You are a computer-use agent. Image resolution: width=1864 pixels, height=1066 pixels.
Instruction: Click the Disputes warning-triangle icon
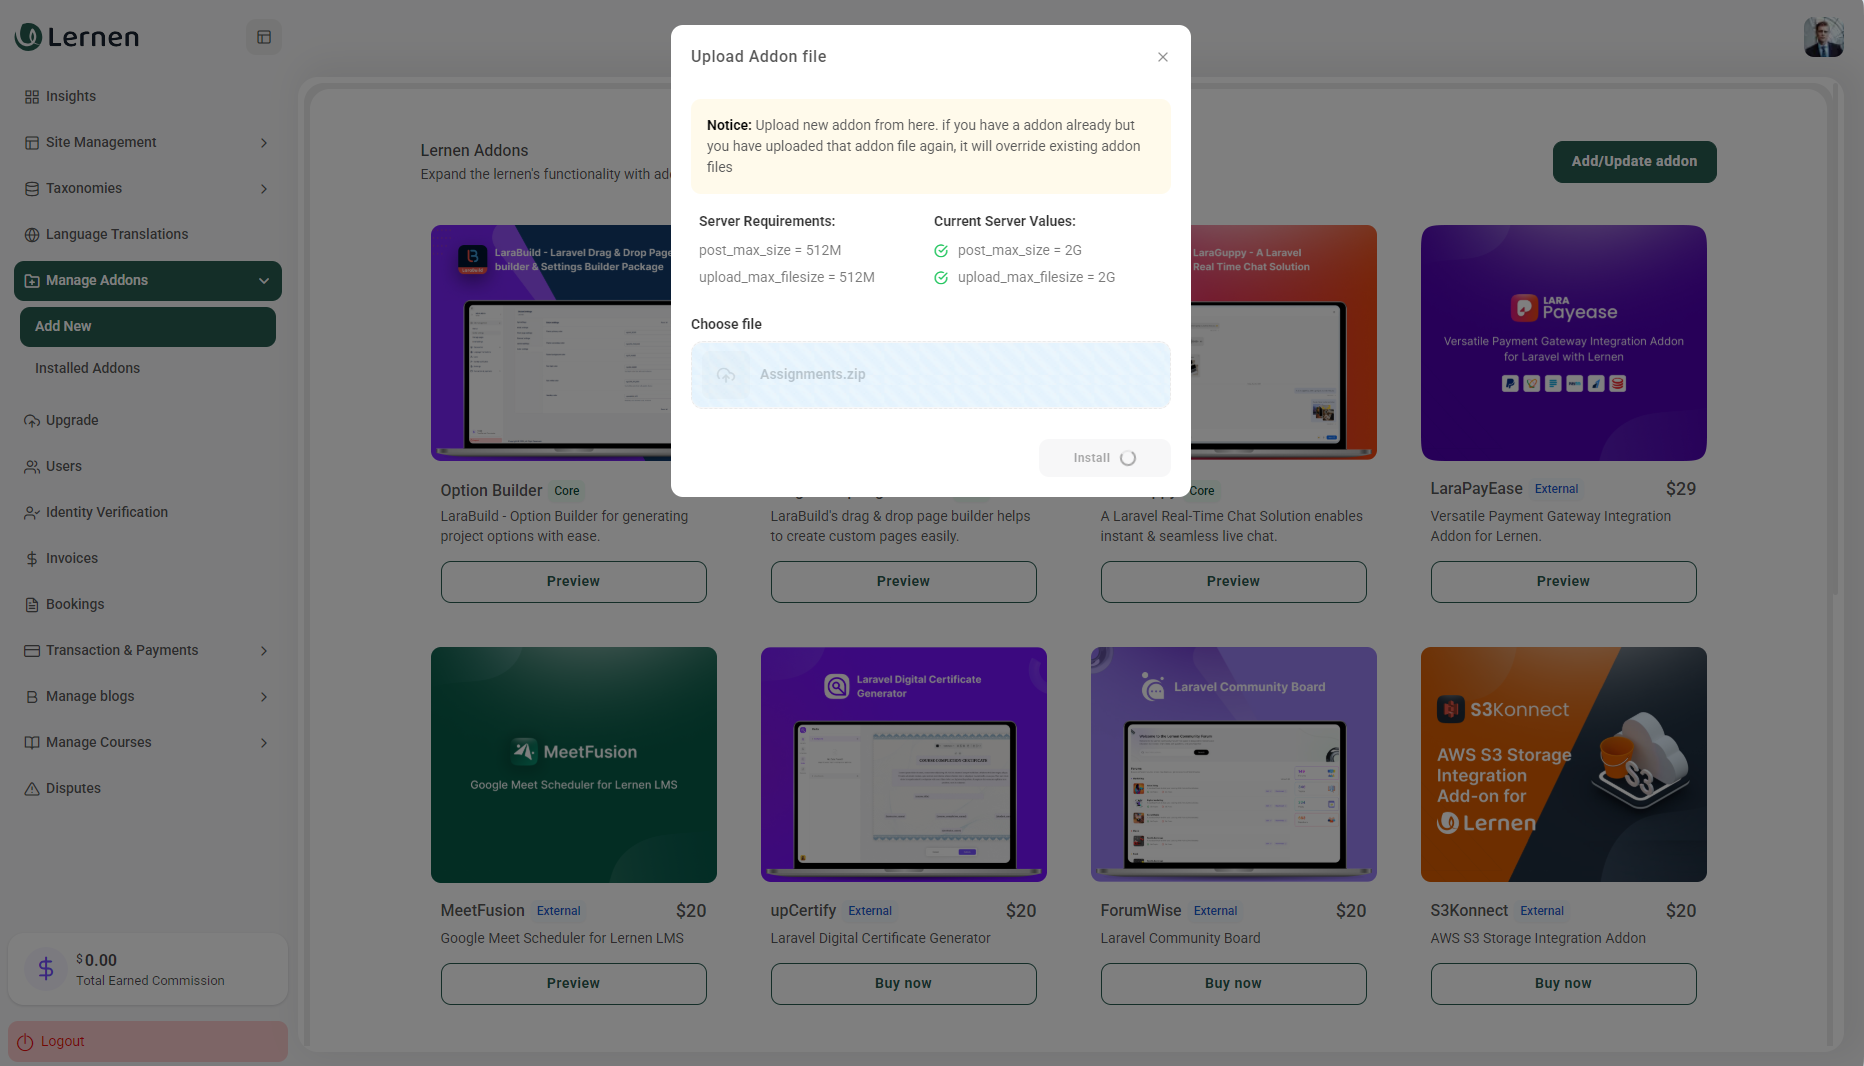[x=31, y=788]
